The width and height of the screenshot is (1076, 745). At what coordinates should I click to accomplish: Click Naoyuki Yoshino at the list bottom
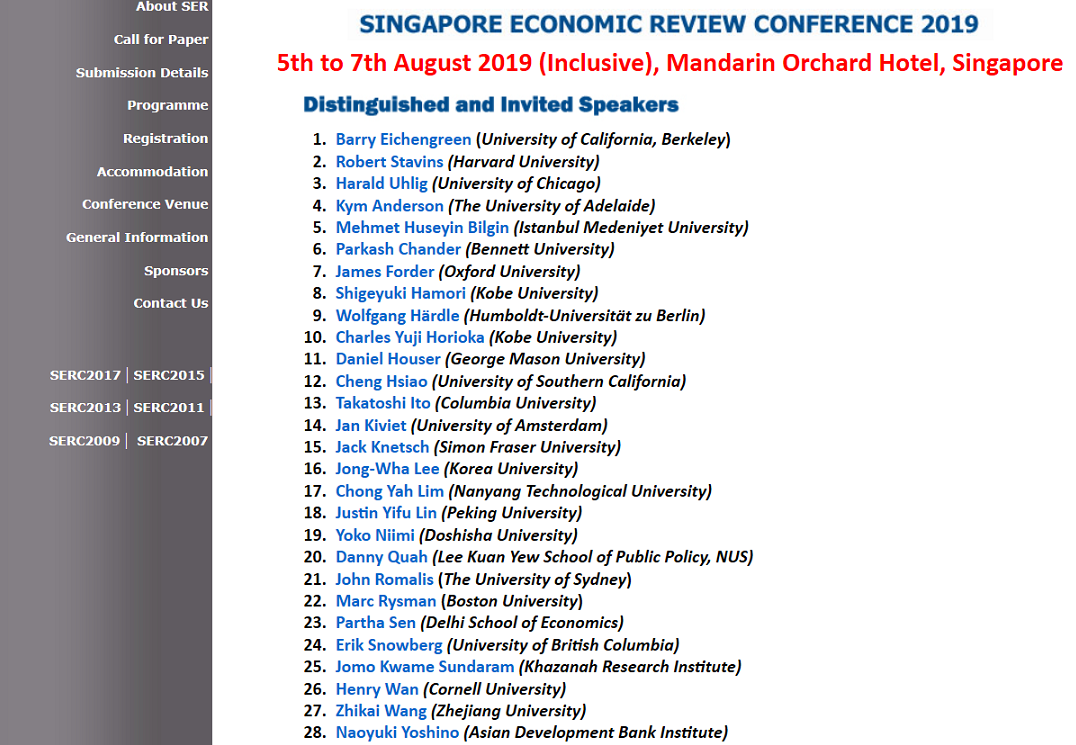tap(396, 732)
